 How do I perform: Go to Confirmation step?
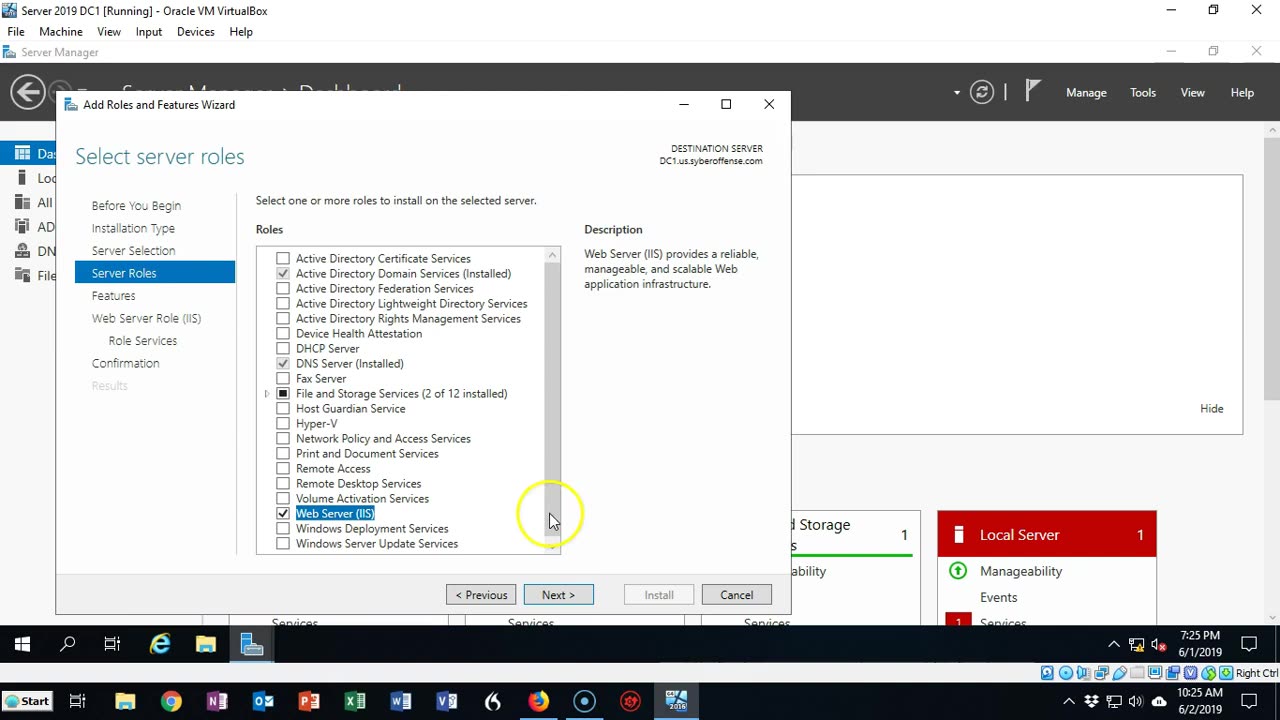click(x=125, y=363)
